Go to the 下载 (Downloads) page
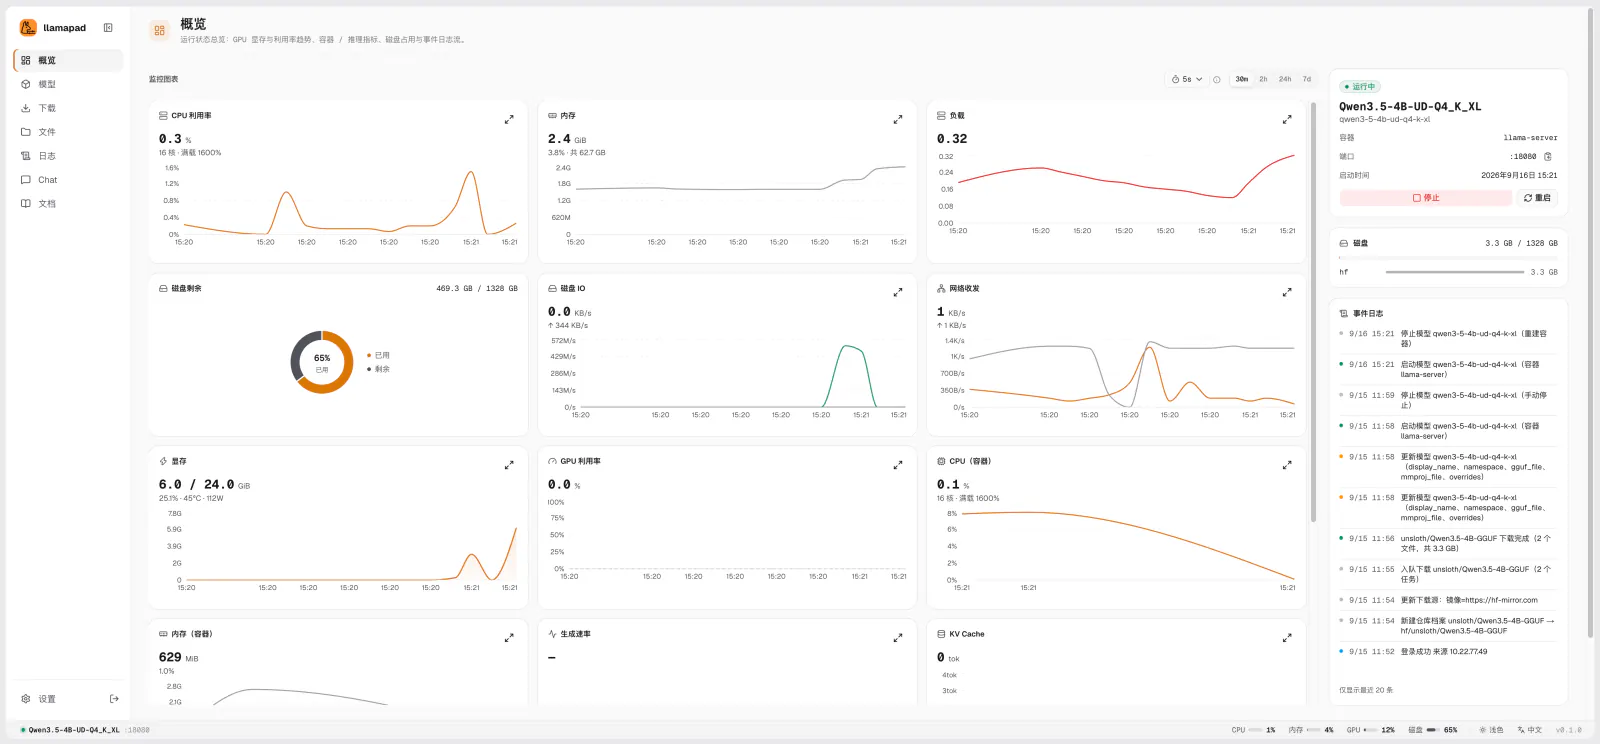Viewport: 1600px width, 744px height. click(x=68, y=108)
